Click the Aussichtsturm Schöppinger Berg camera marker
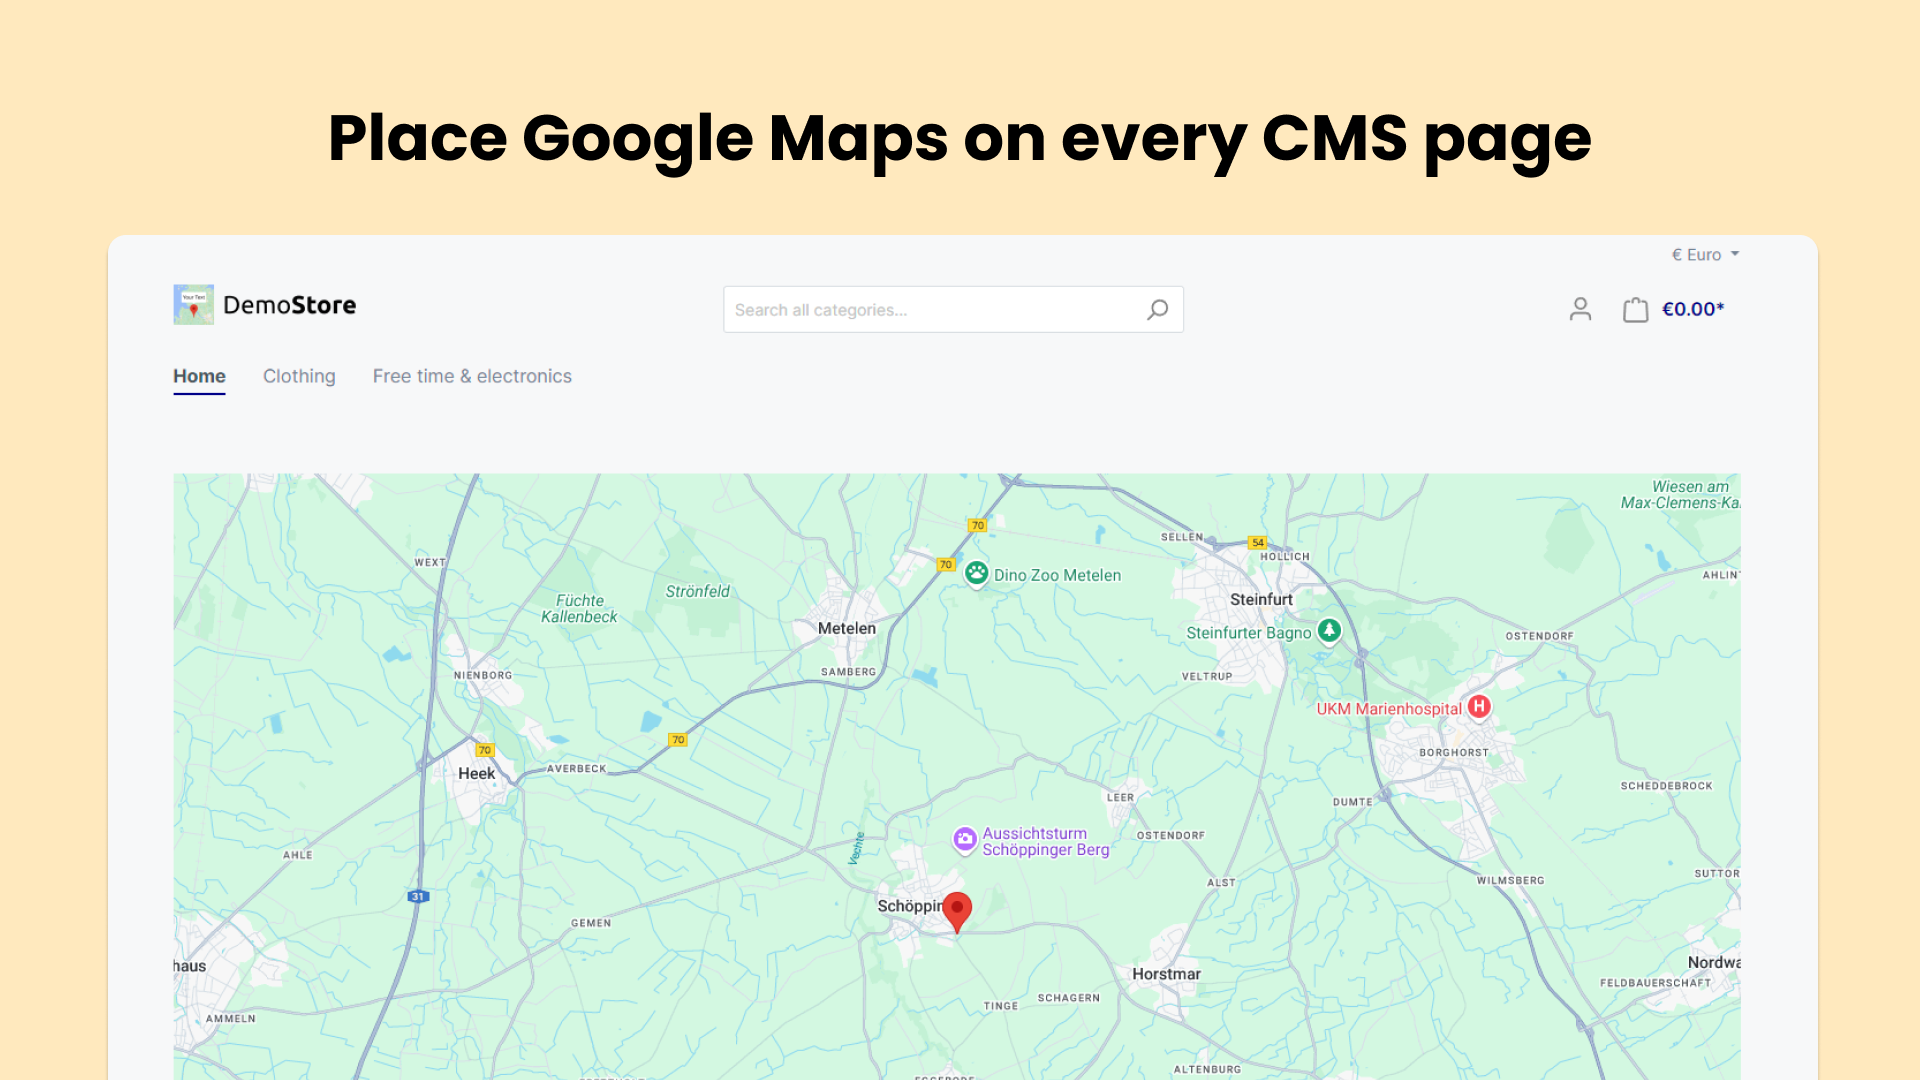The height and width of the screenshot is (1080, 1920). (x=964, y=840)
